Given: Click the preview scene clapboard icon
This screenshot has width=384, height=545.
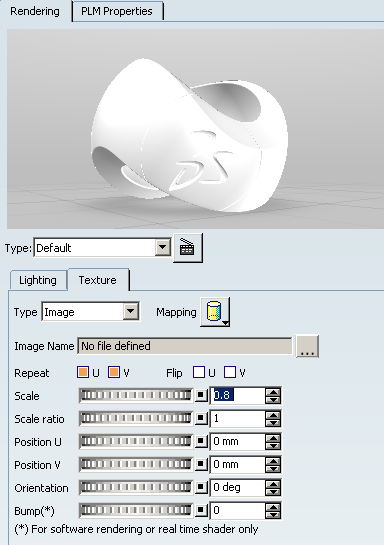Looking at the screenshot, I should click(188, 248).
